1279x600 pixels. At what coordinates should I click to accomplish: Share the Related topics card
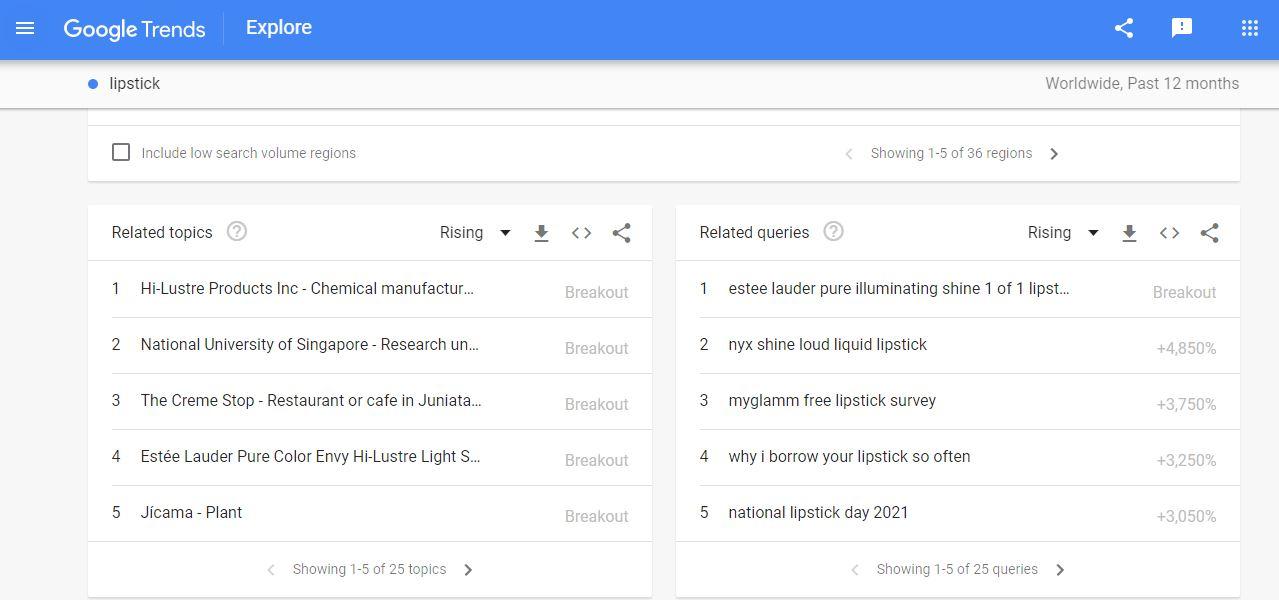621,233
